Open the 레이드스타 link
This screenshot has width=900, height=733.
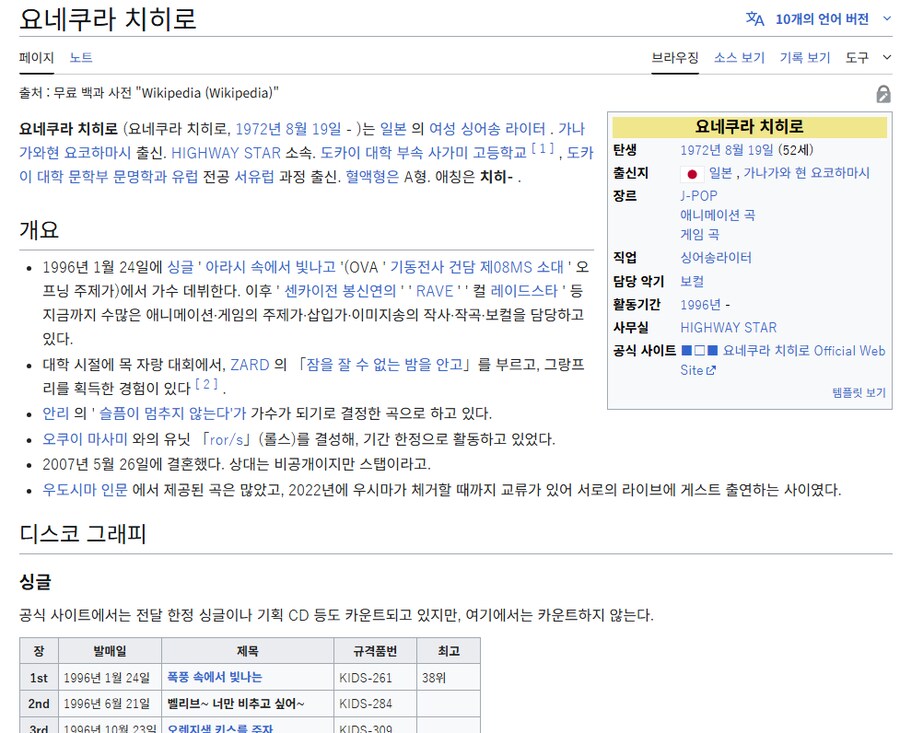(x=525, y=291)
